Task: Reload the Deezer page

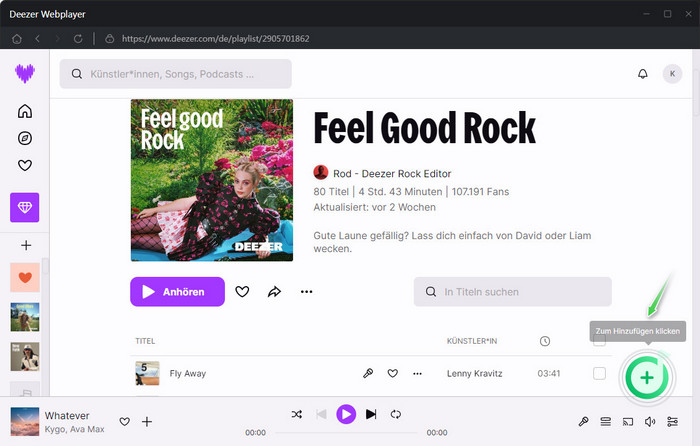Action: [x=78, y=39]
